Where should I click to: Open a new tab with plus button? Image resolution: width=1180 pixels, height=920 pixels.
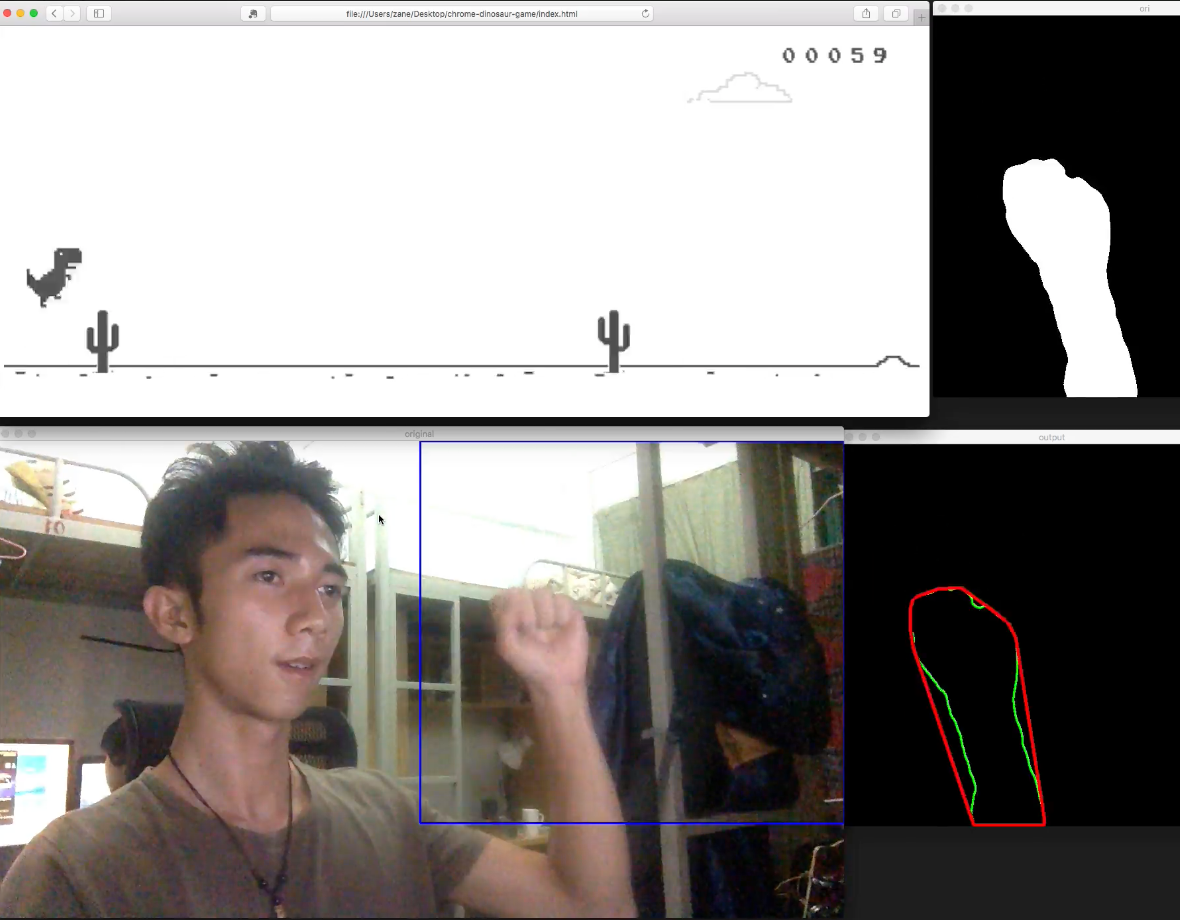[921, 17]
